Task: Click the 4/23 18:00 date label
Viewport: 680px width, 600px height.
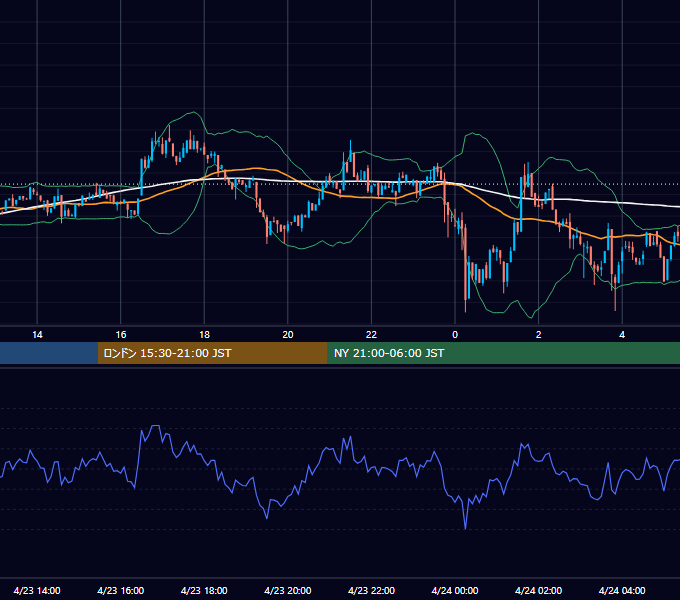Action: point(204,590)
